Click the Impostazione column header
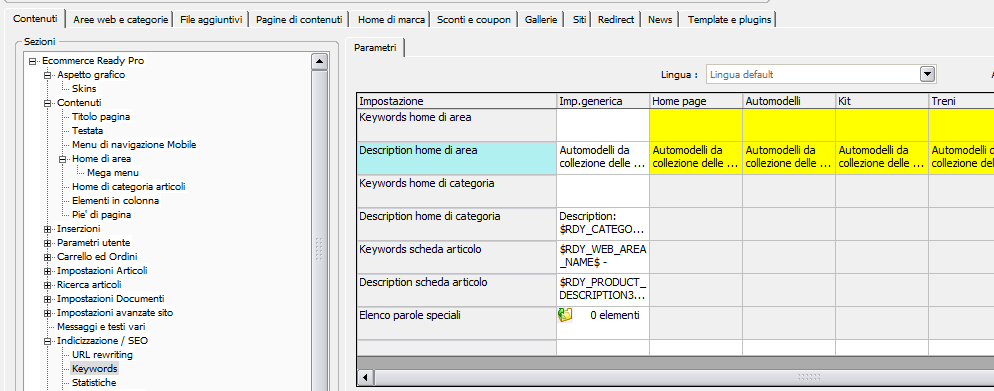 pyautogui.click(x=456, y=101)
